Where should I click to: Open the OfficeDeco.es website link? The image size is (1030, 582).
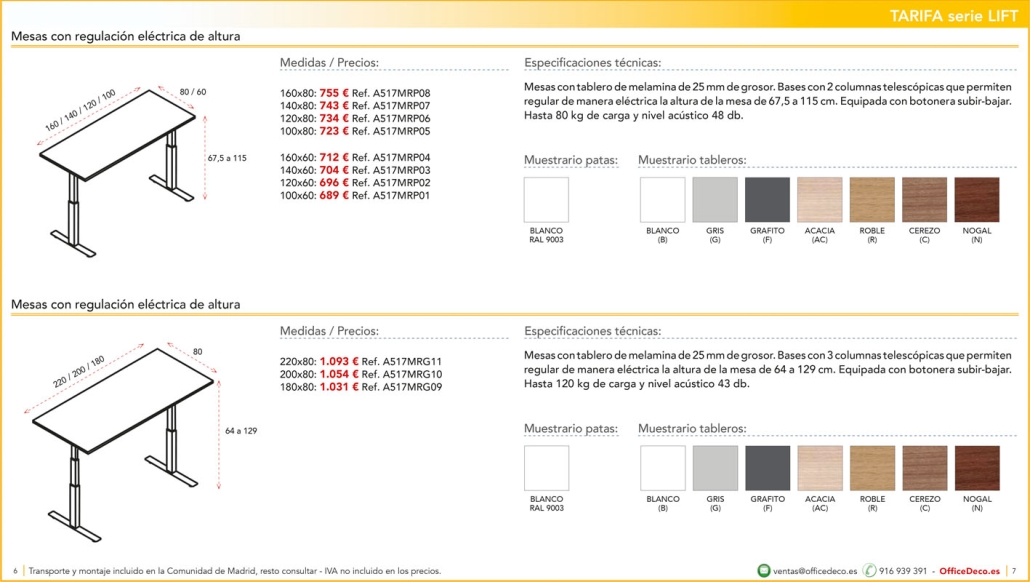click(970, 571)
